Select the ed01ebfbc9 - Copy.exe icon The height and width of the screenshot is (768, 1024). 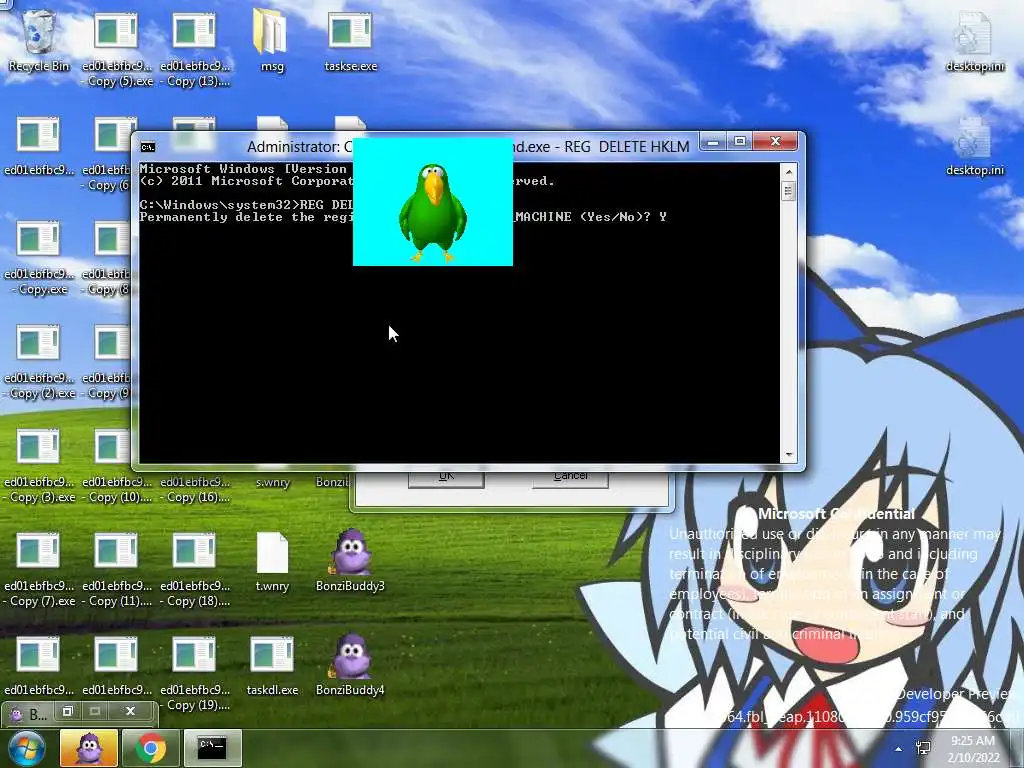tap(39, 258)
